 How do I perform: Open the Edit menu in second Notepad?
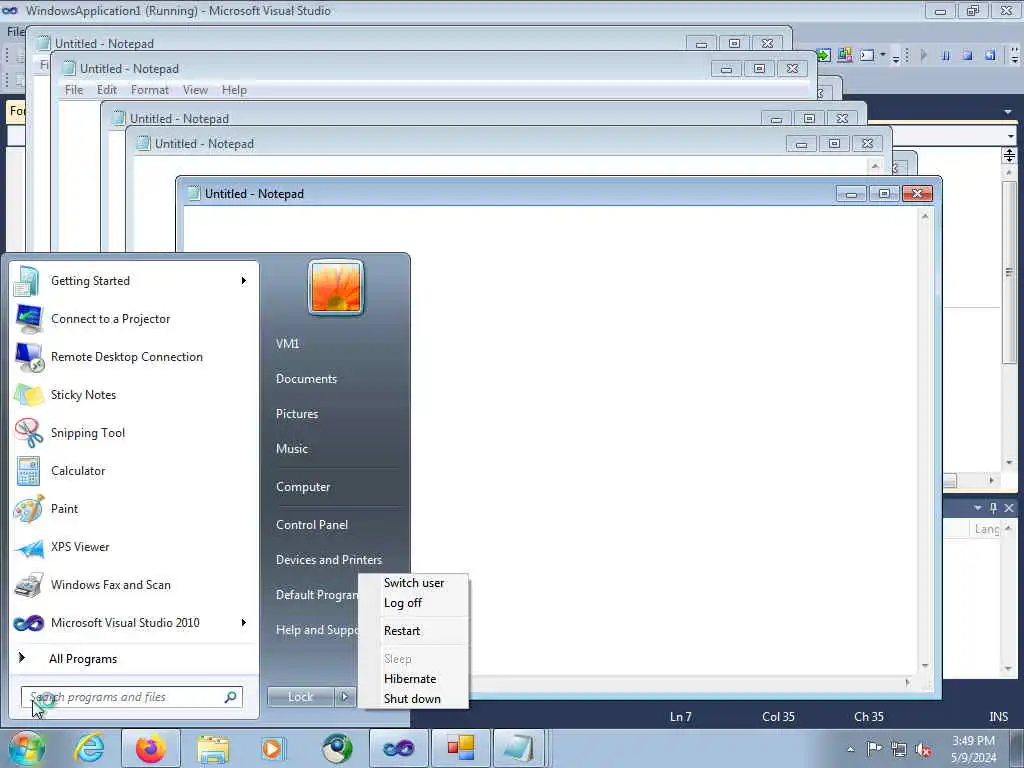107,89
